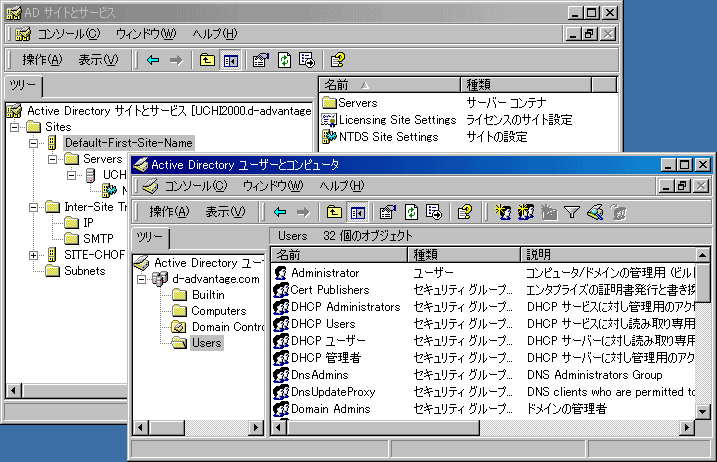Click Up one level icon in Sites and Services
Screen dimensions: 717x462
point(207,60)
